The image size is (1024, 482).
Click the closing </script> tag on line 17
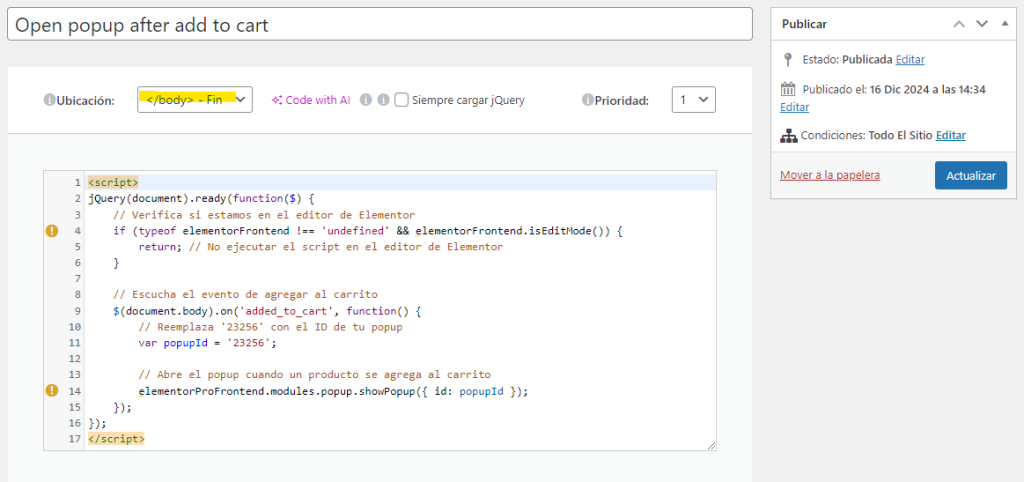116,439
